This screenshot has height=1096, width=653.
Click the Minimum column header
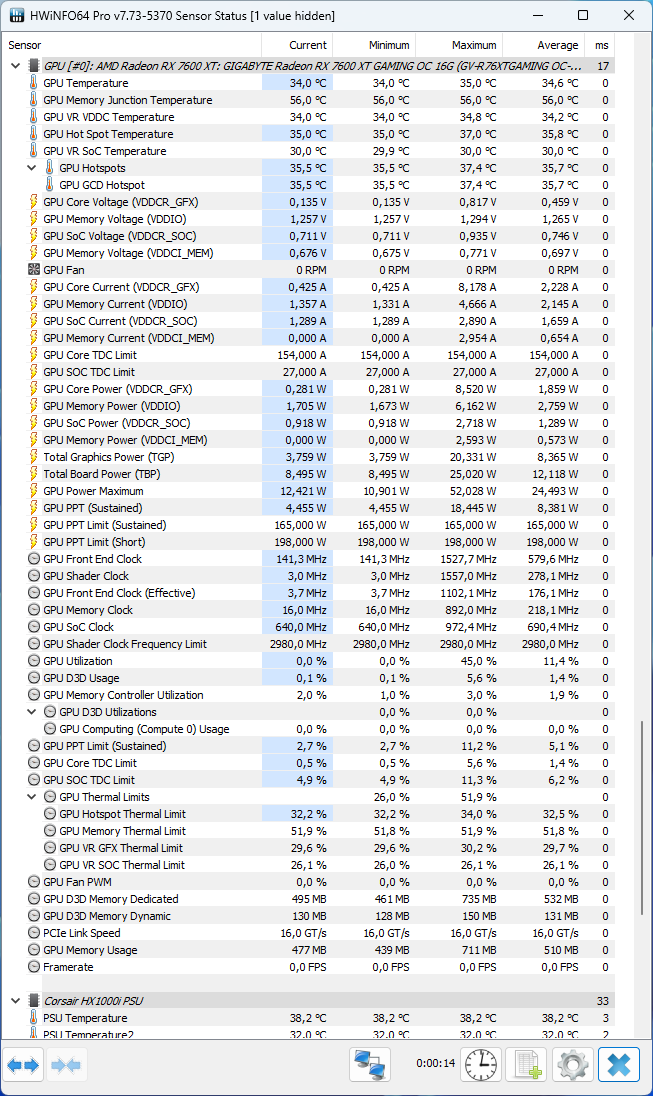coord(373,45)
